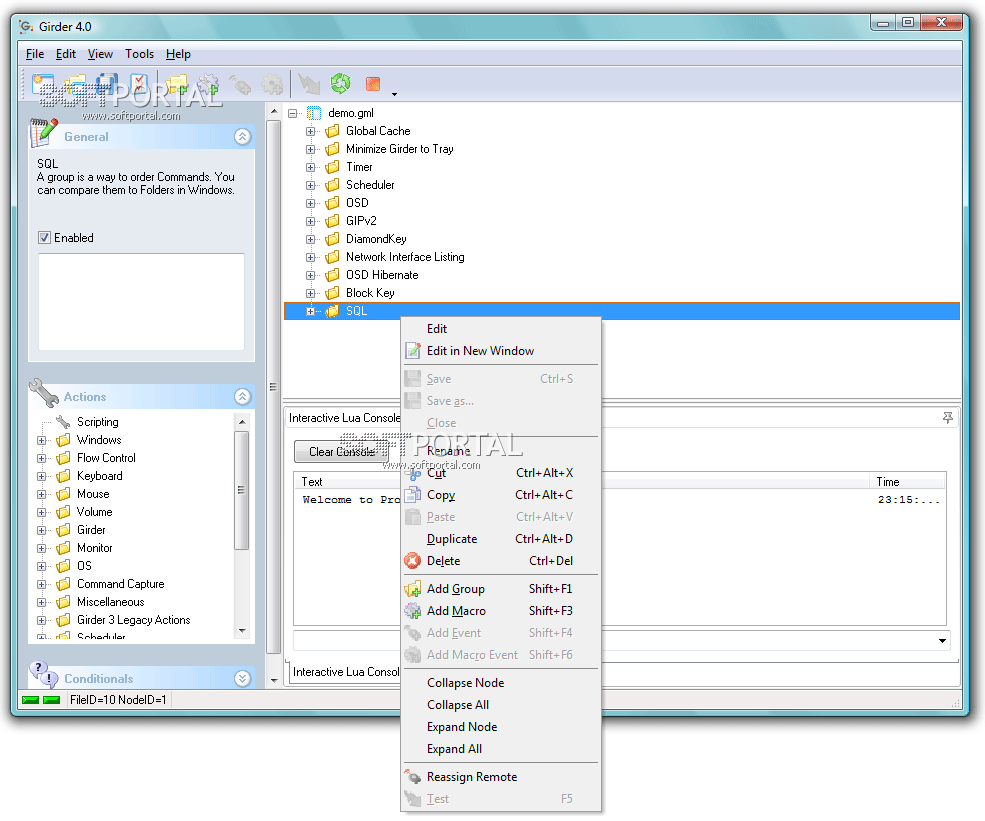Expand the Keyboard actions folder
This screenshot has height=821, width=985.
click(41, 476)
